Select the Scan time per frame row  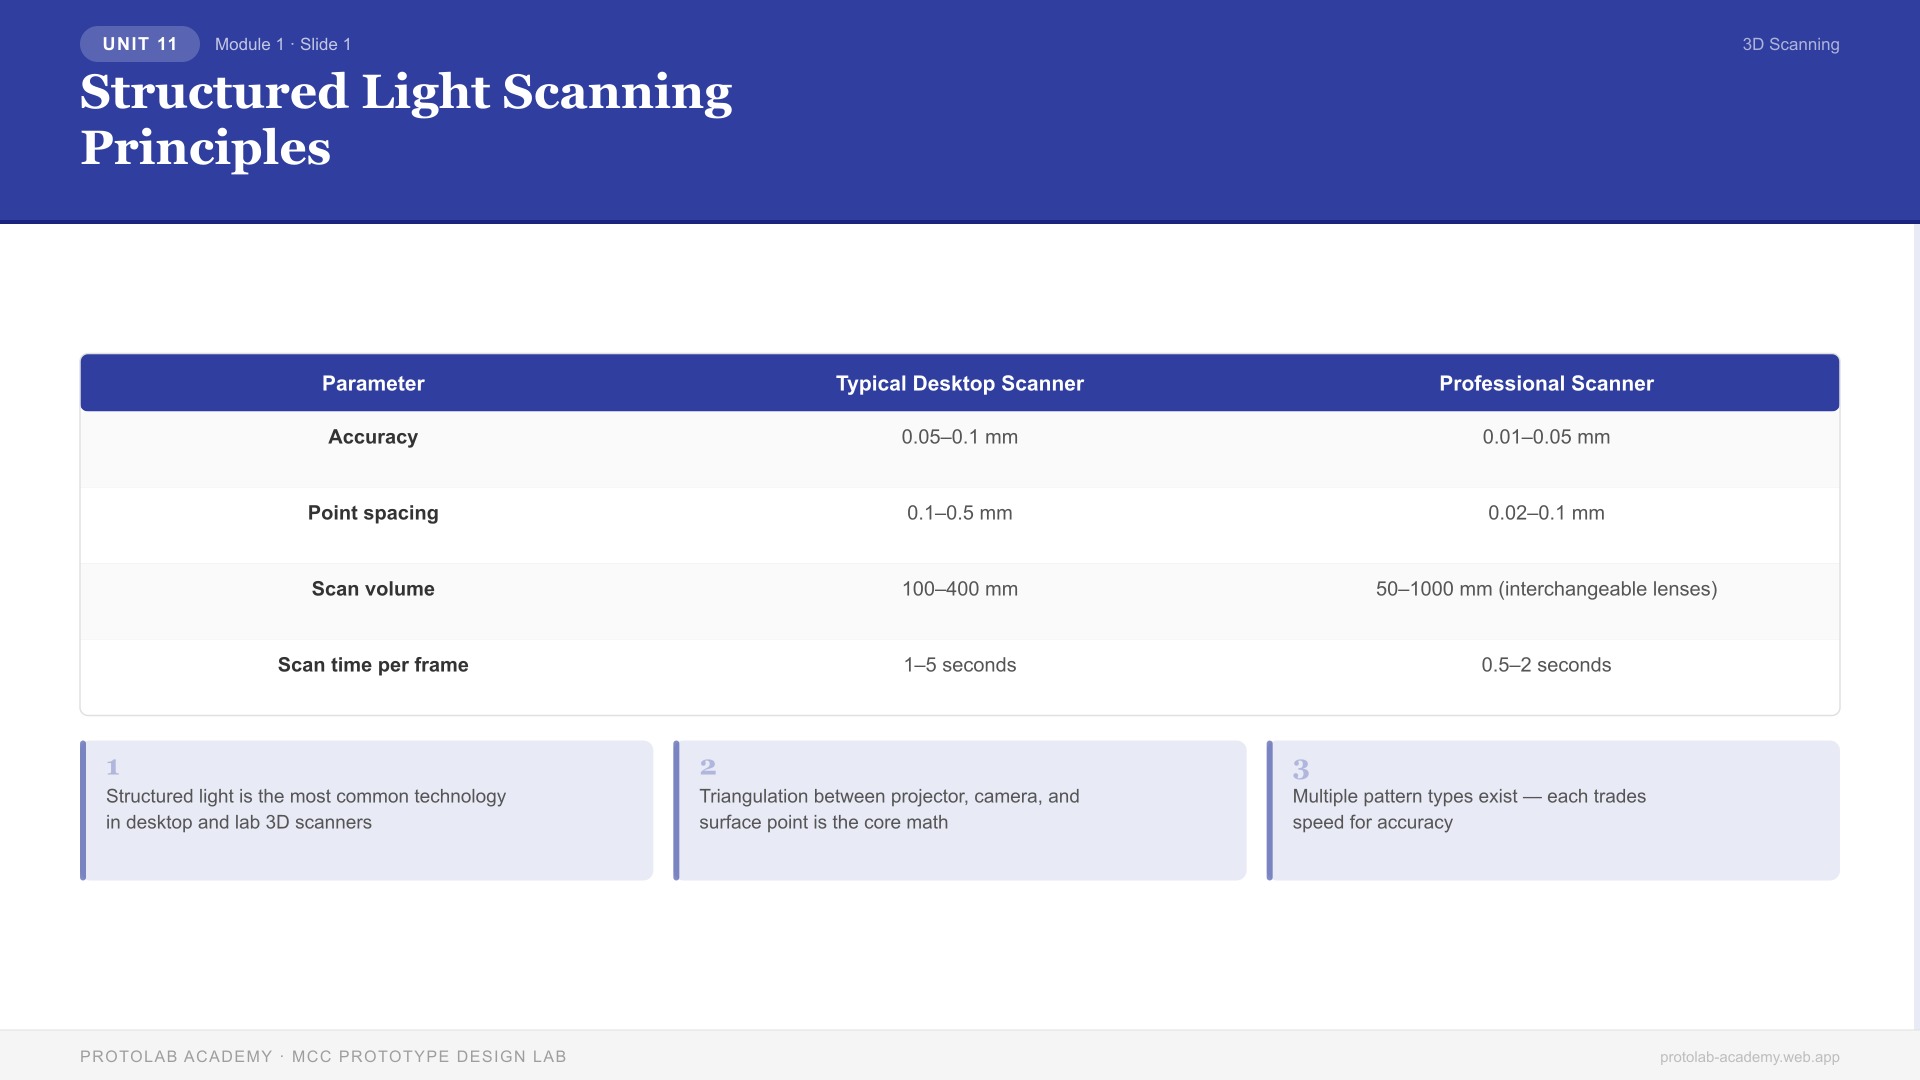(x=960, y=676)
